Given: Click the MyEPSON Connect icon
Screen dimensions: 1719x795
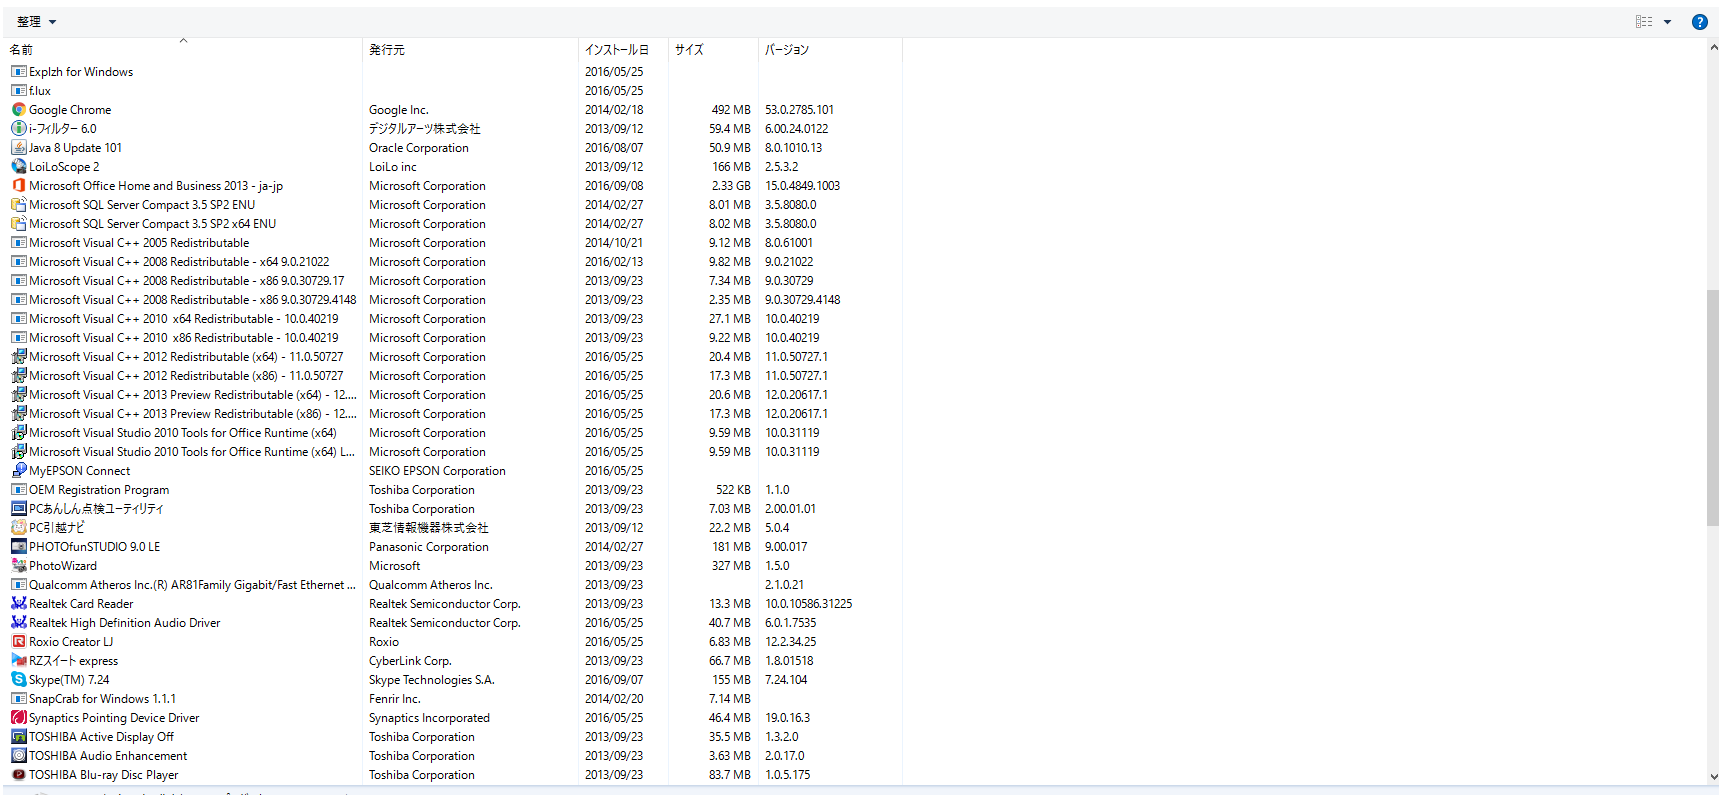Looking at the screenshot, I should coord(19,471).
